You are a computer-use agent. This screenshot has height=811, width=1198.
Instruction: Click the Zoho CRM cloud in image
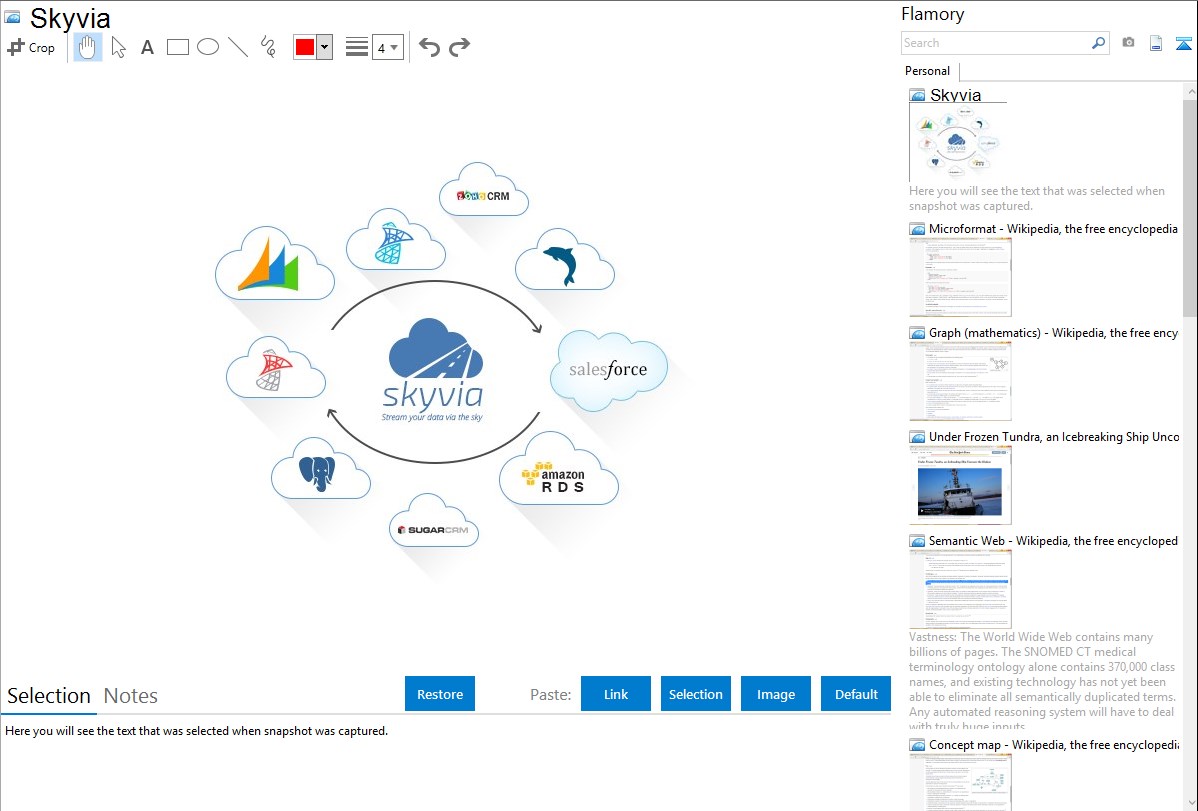484,190
